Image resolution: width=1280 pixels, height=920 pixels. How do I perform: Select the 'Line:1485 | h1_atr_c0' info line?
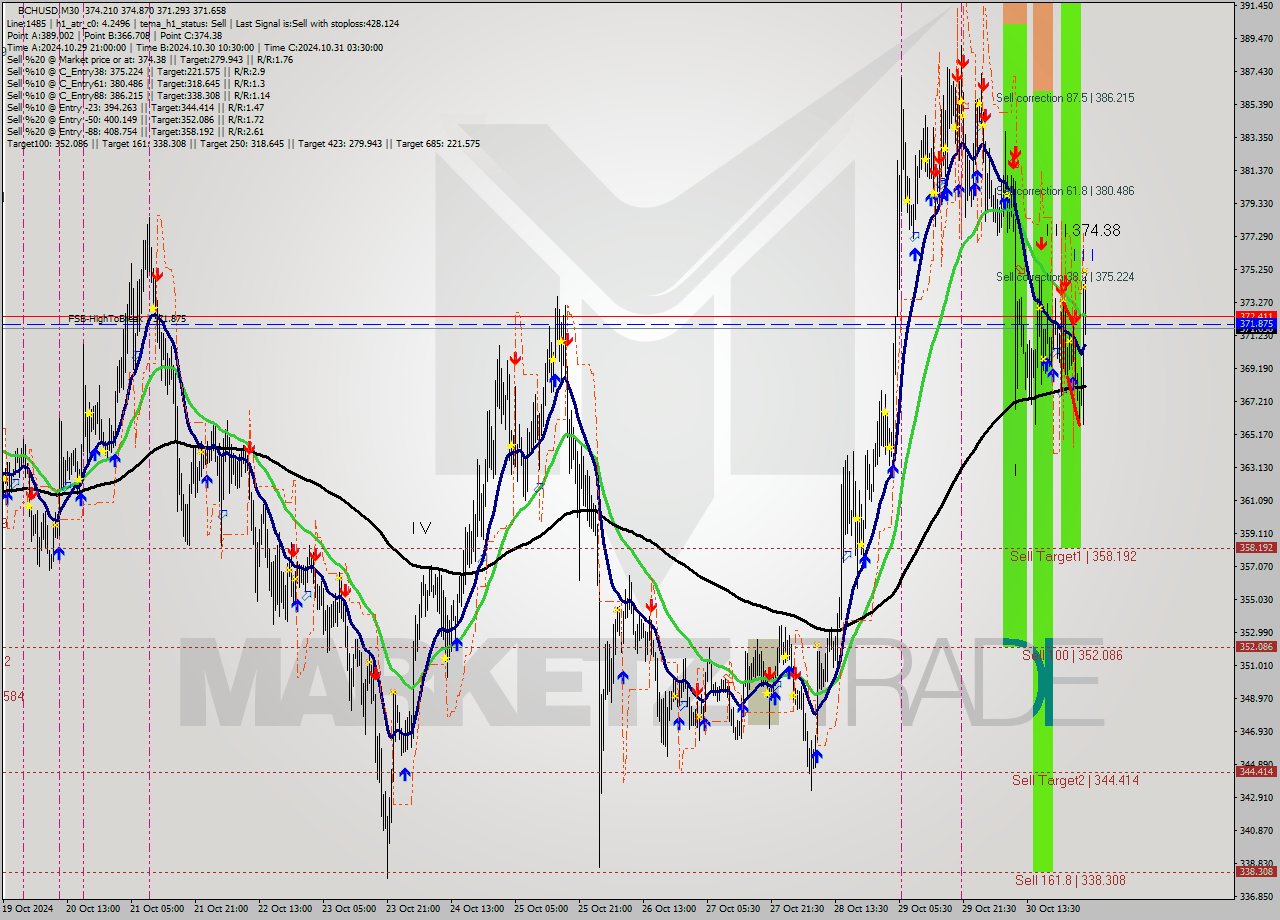tap(202, 23)
